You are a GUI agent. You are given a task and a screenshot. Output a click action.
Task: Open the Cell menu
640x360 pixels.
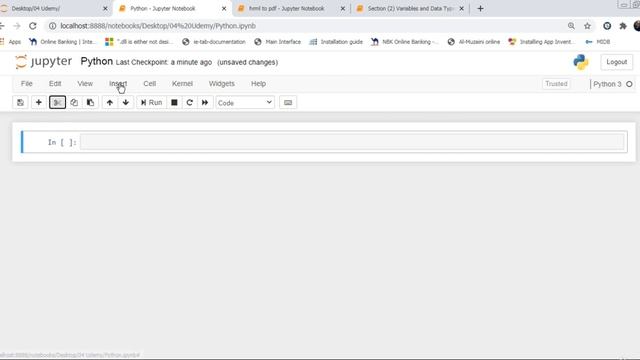coord(149,84)
